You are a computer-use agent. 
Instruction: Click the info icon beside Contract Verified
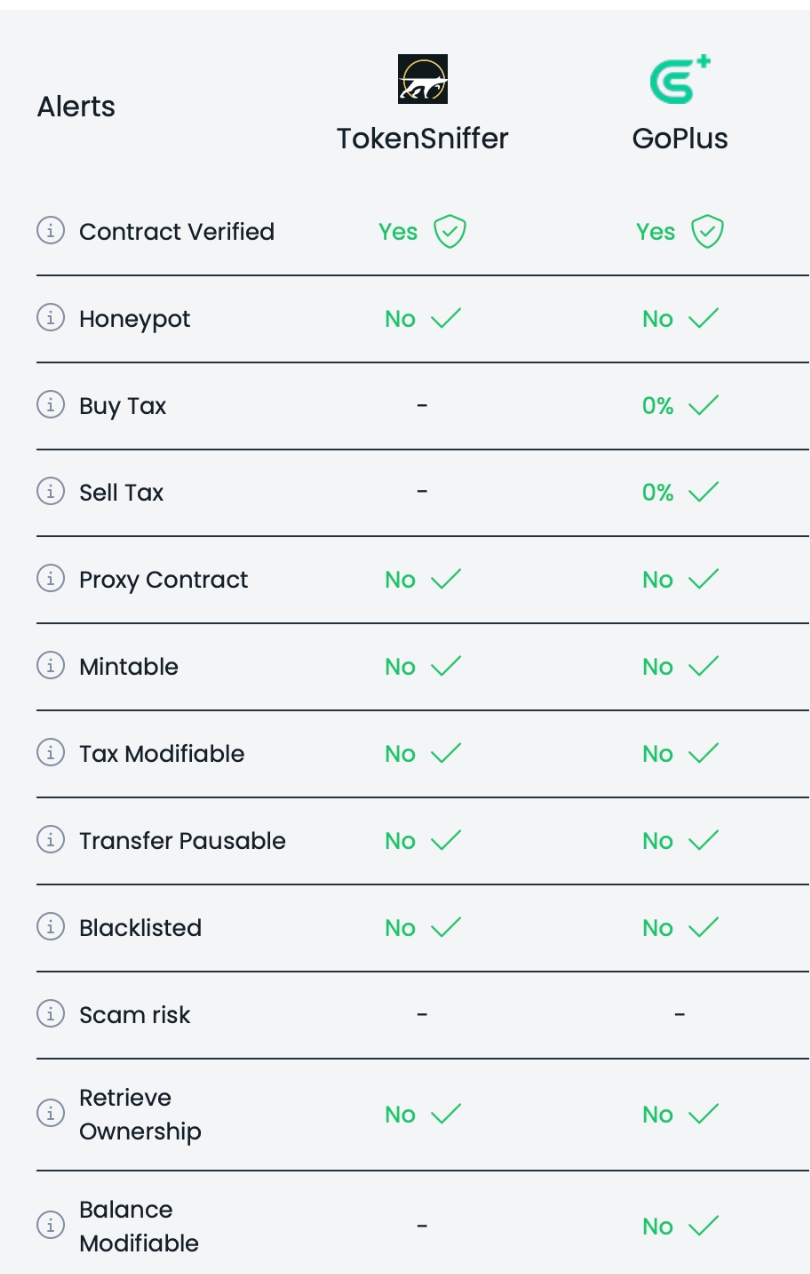[x=50, y=231]
